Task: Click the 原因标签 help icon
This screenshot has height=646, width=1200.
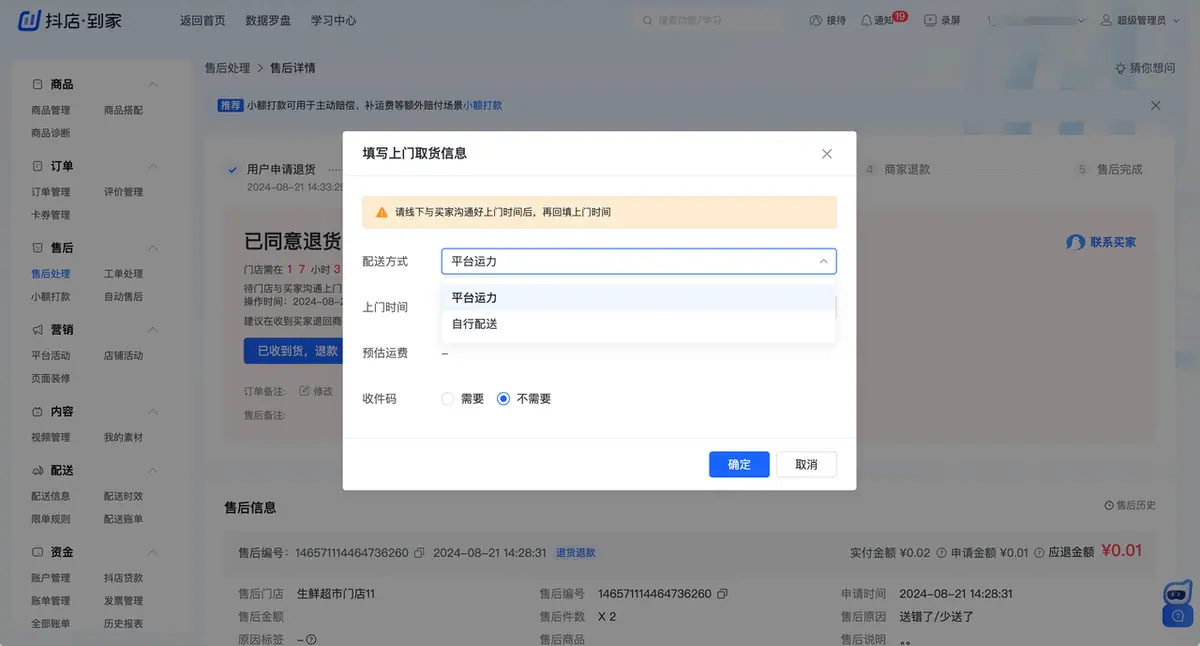Action: 311,640
